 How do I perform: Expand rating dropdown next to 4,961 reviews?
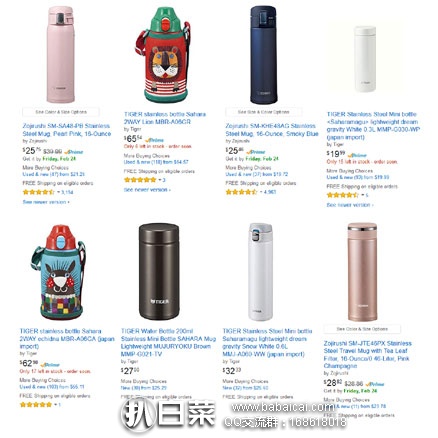click(261, 192)
